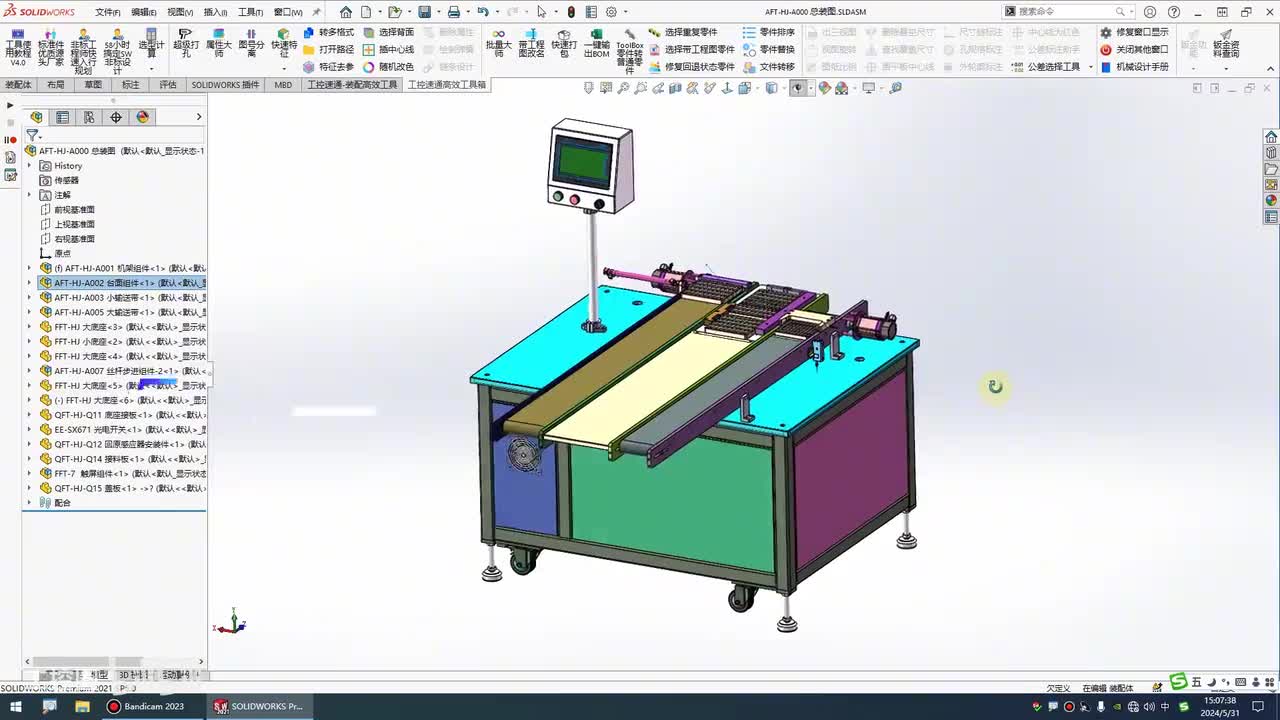Open 属性大师 tool

pos(218,44)
